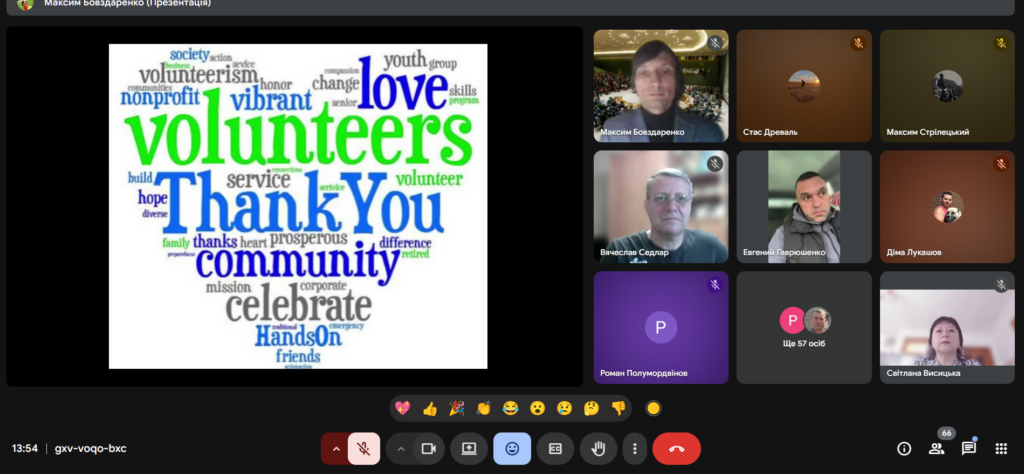1024x474 pixels.
Task: Unmute the microphone in the bottom bar
Action: (x=364, y=449)
